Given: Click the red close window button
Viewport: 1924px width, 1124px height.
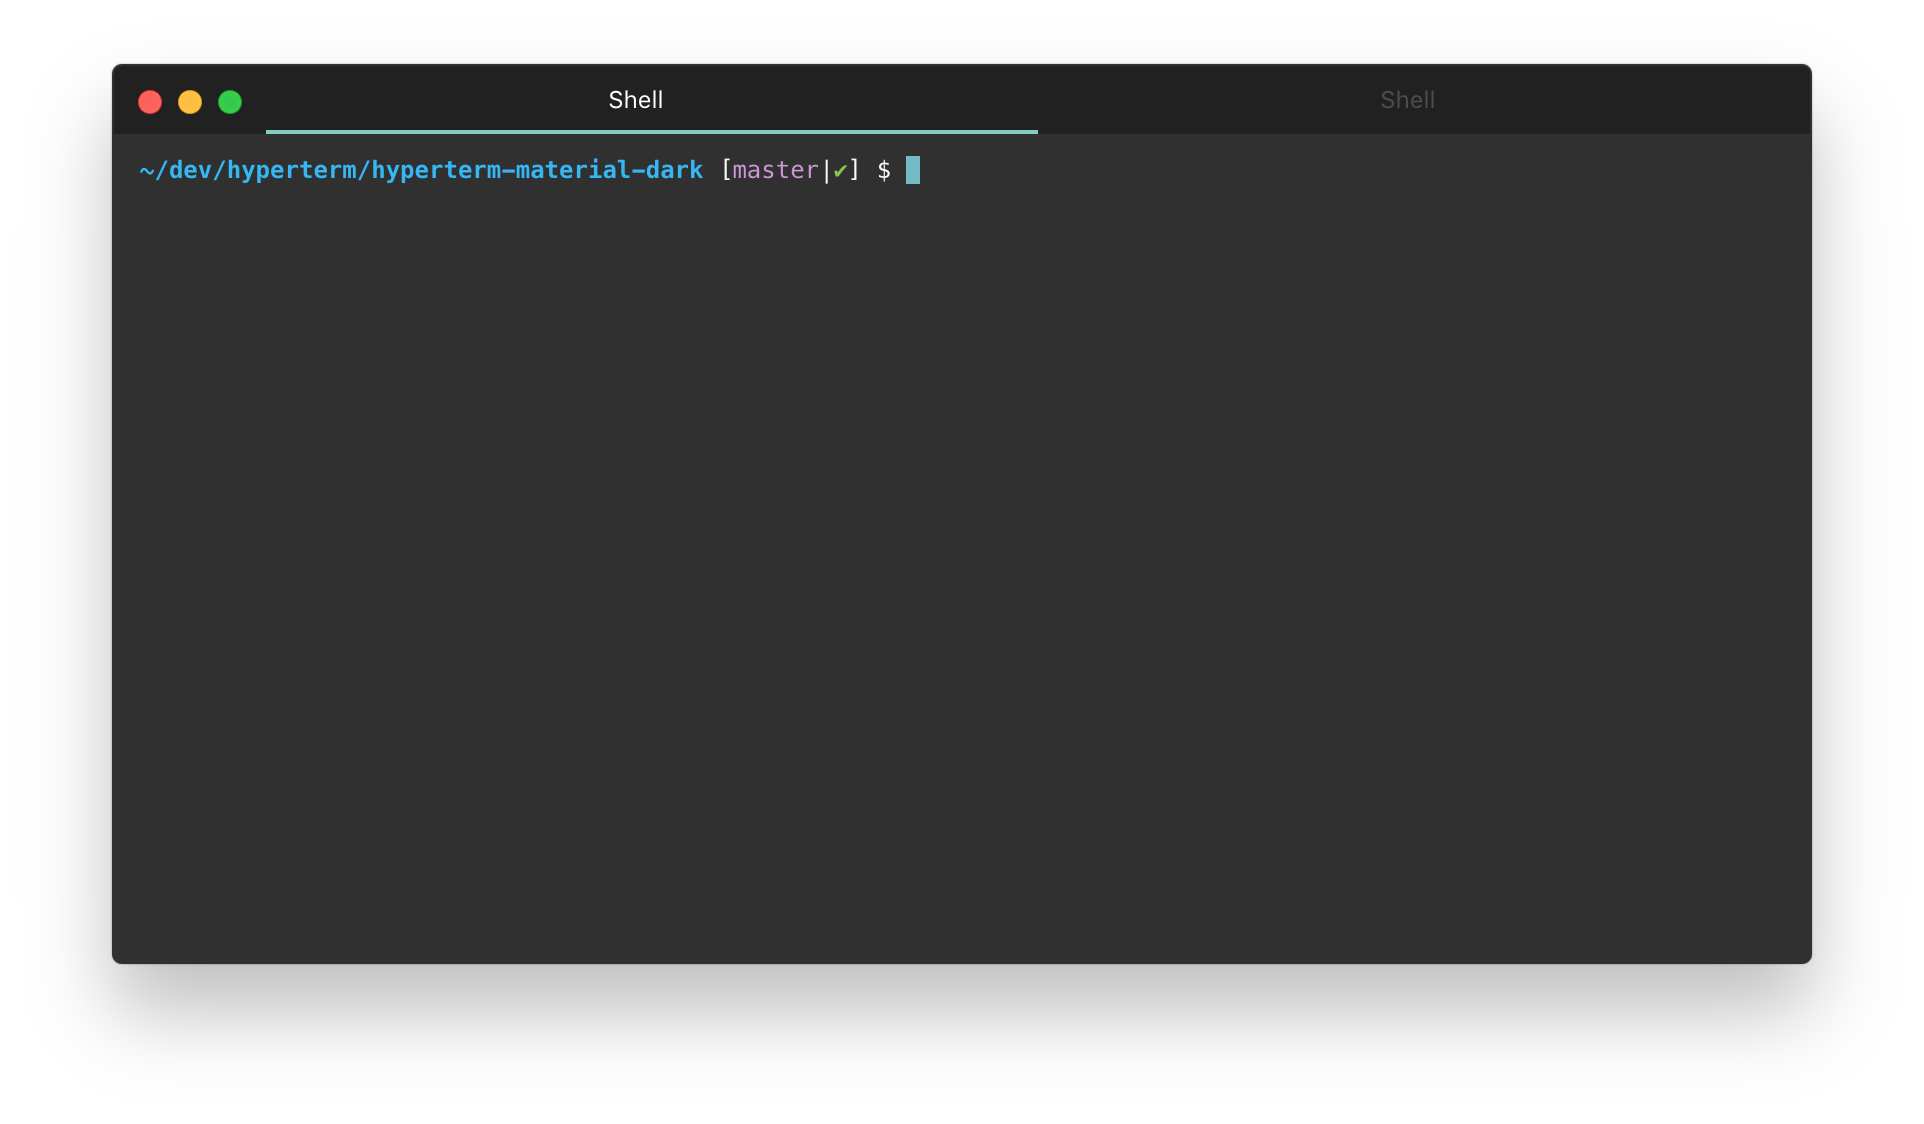Looking at the screenshot, I should point(150,102).
